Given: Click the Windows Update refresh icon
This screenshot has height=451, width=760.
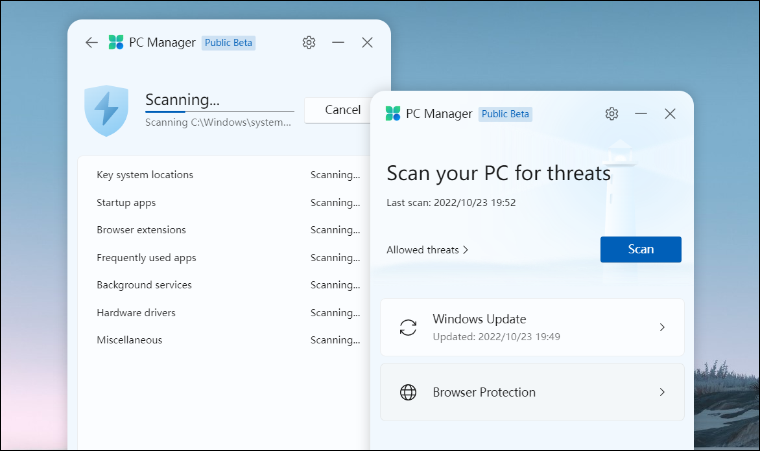Looking at the screenshot, I should coord(408,327).
